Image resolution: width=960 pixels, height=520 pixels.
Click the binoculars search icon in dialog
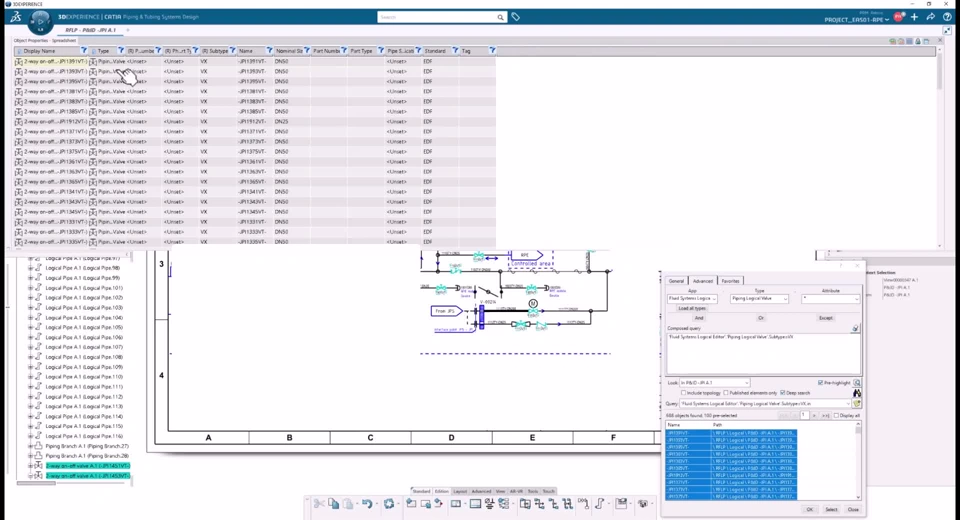coord(857,393)
